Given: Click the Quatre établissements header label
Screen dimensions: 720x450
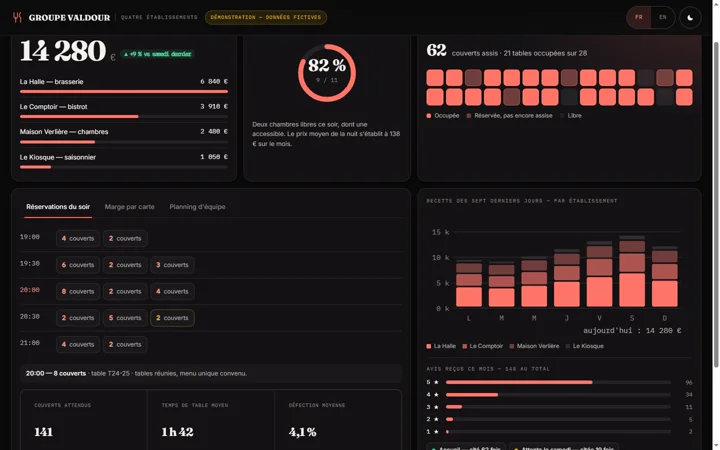Looking at the screenshot, I should [159, 17].
